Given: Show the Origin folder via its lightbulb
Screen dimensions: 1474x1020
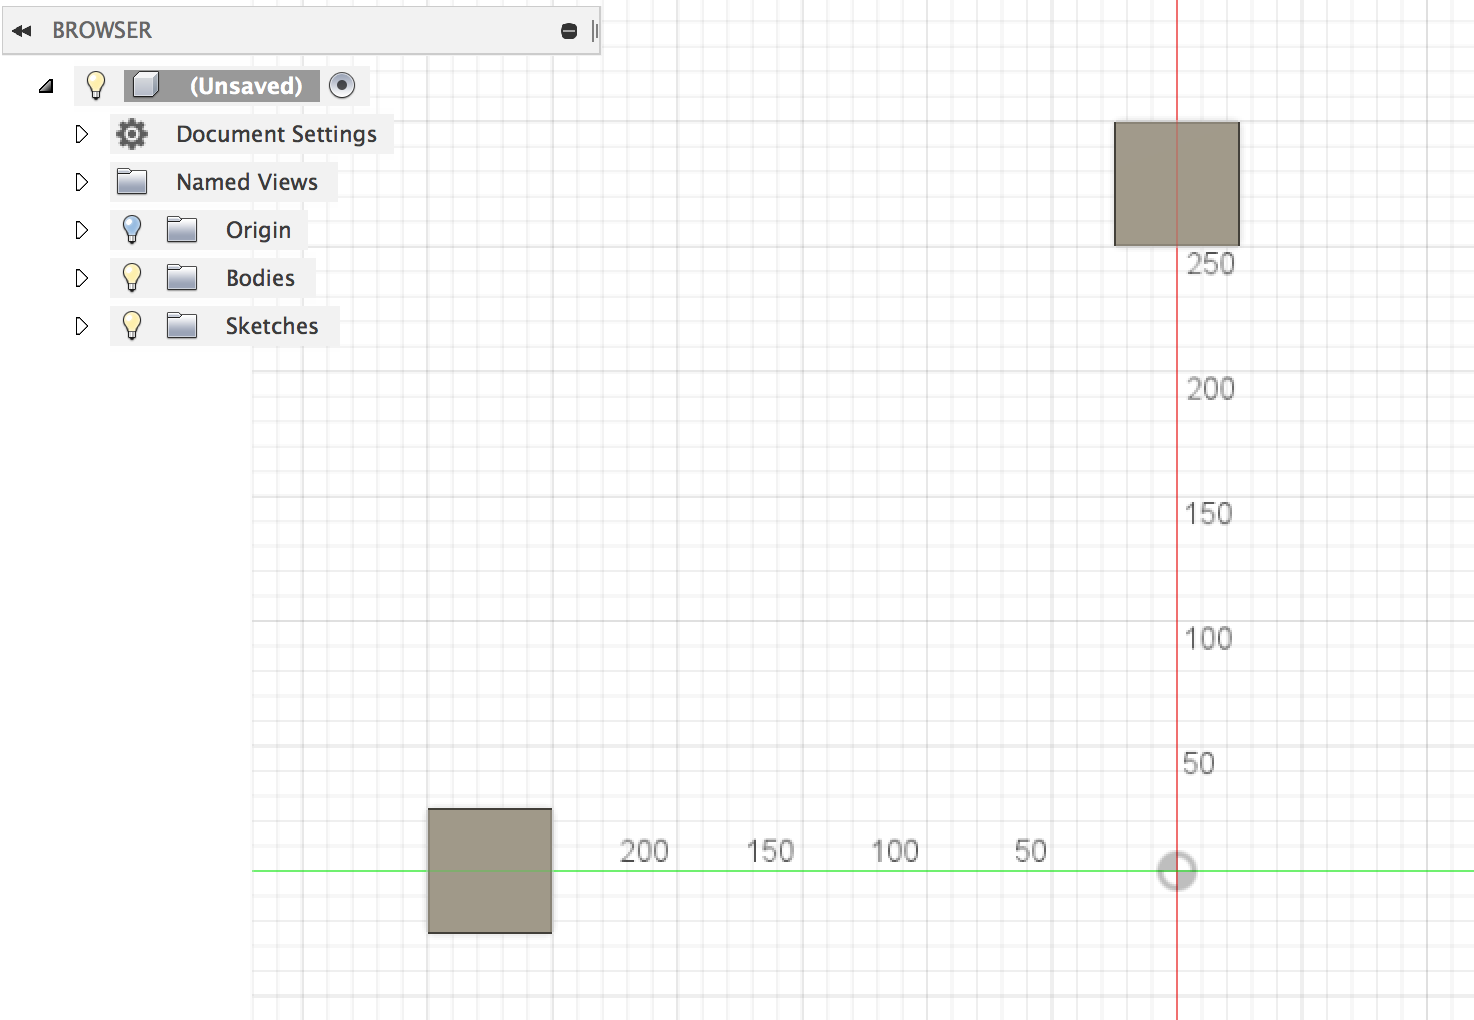Looking at the screenshot, I should (131, 230).
